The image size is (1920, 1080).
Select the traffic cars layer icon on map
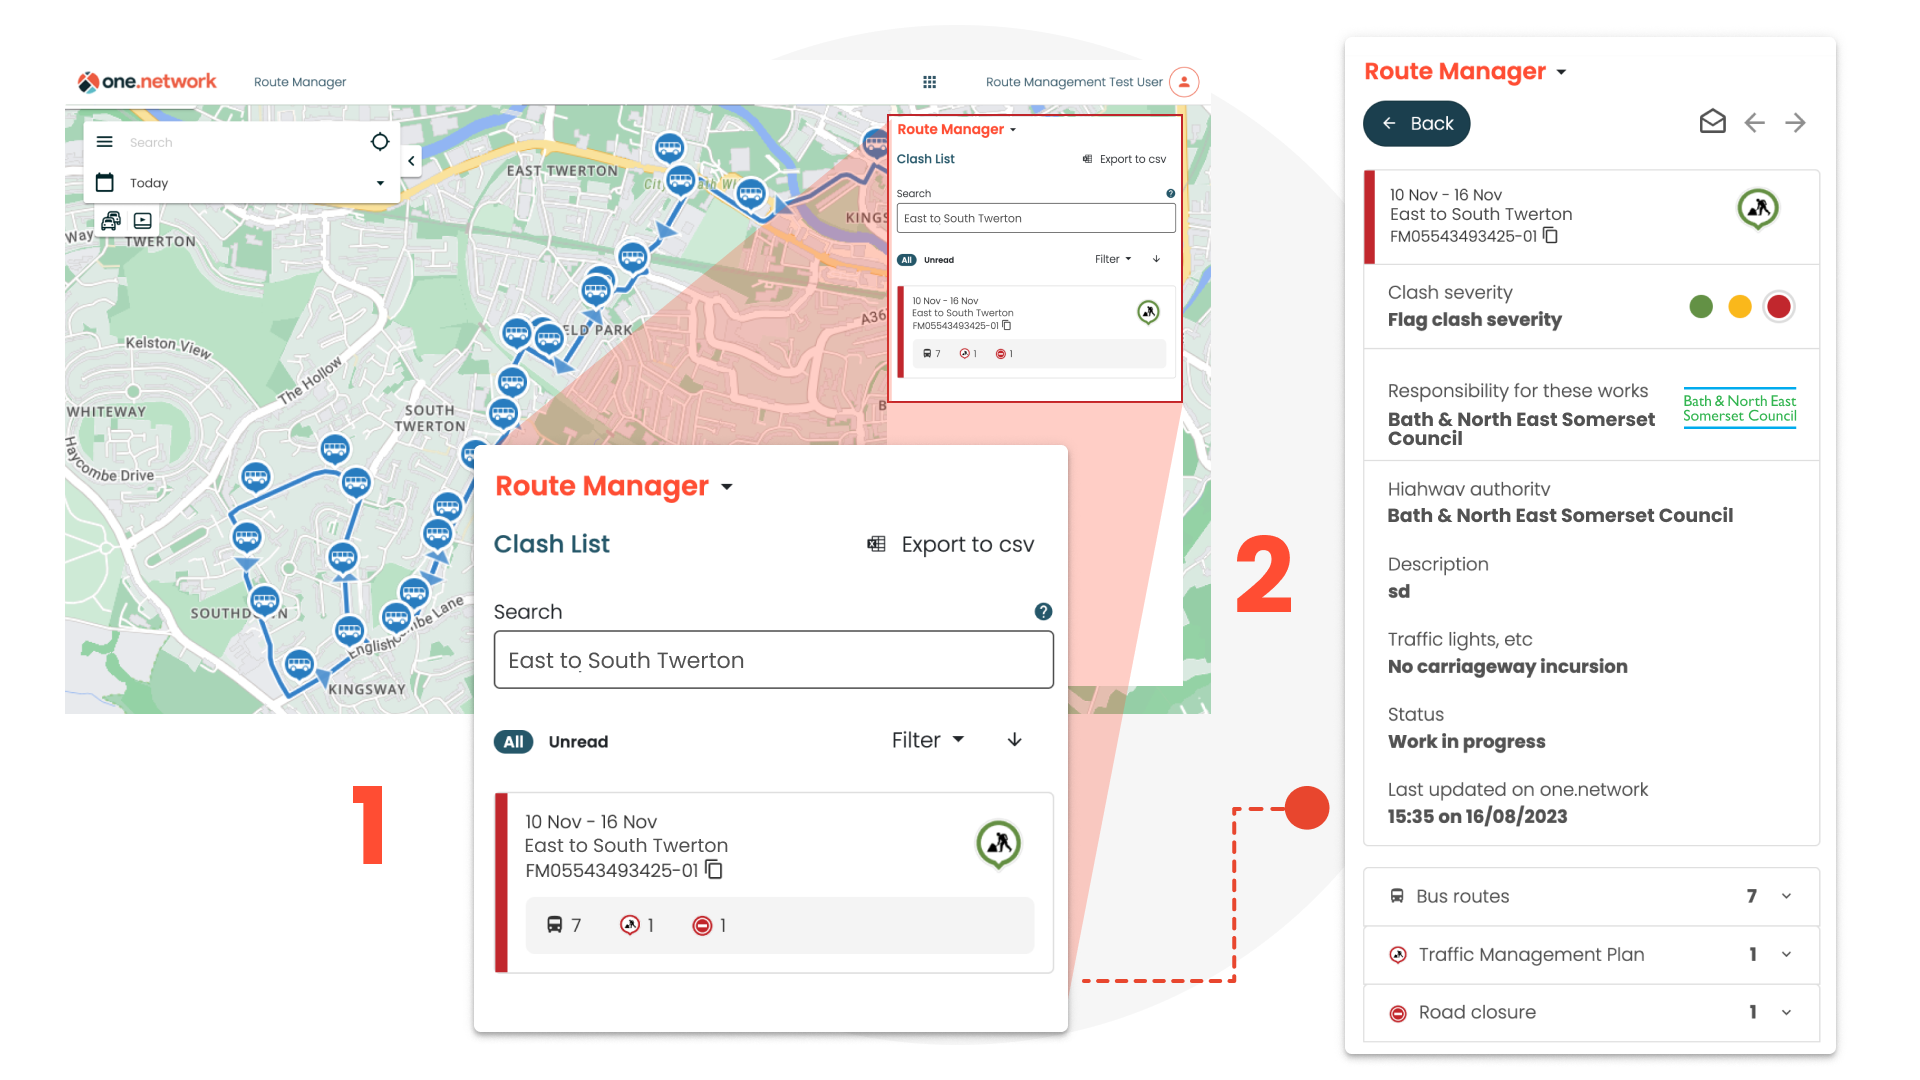(x=111, y=220)
